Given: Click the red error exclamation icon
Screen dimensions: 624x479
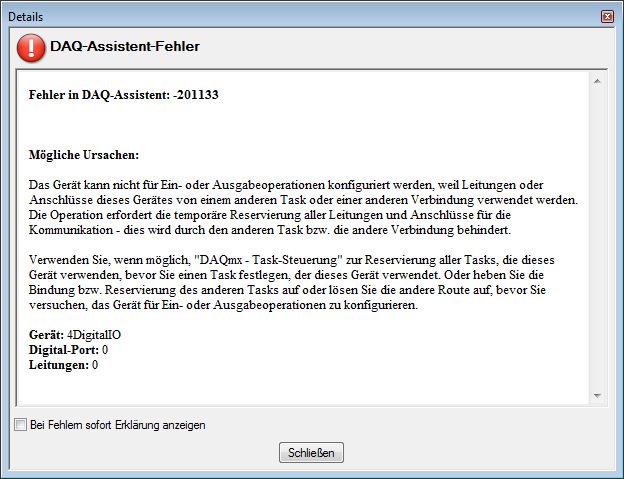Looking at the screenshot, I should pyautogui.click(x=31, y=48).
